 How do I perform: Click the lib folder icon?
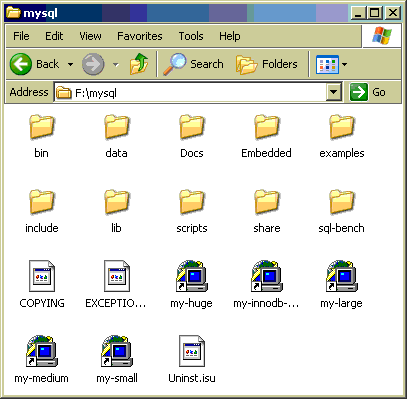[116, 202]
